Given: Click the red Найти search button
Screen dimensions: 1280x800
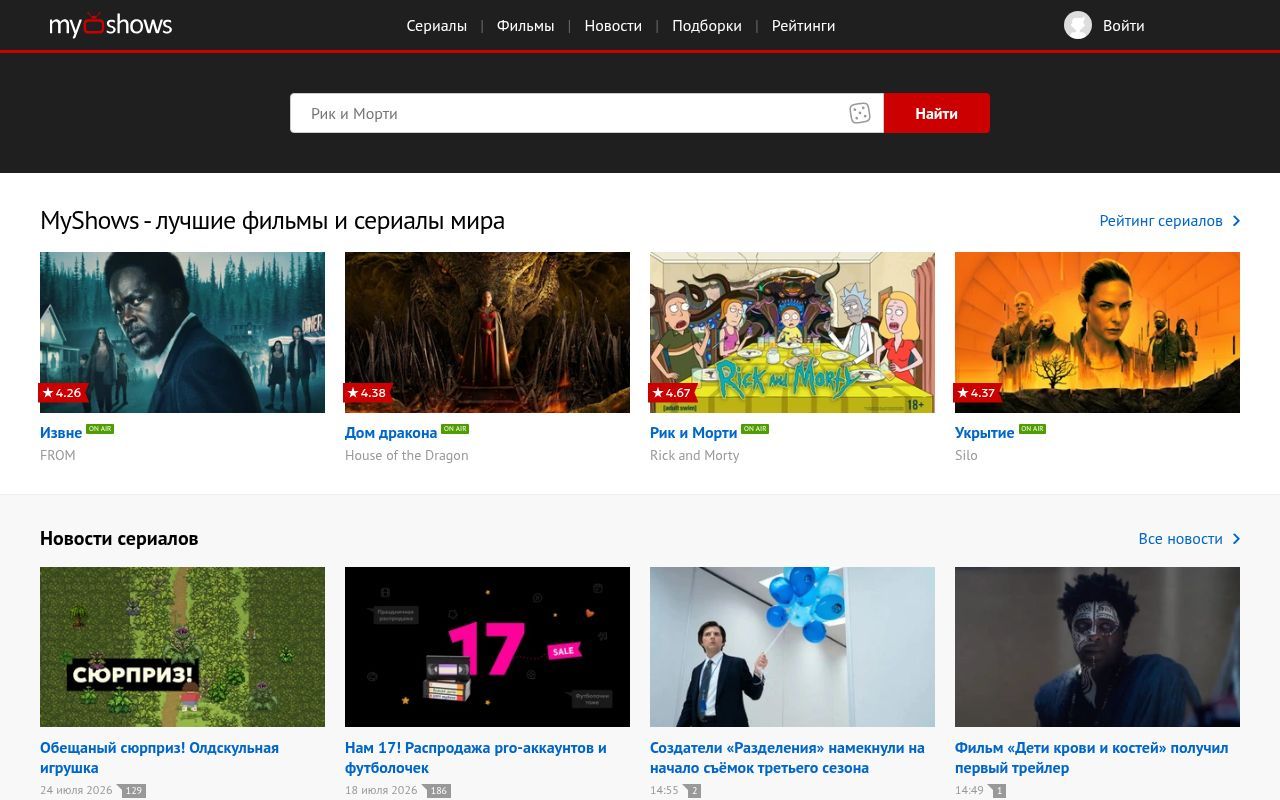Looking at the screenshot, I should [937, 113].
